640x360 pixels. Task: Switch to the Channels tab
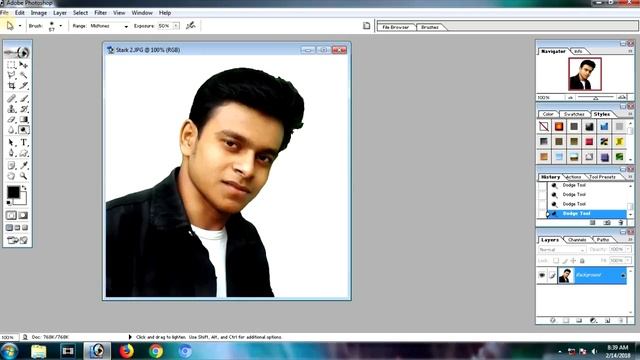pos(577,240)
